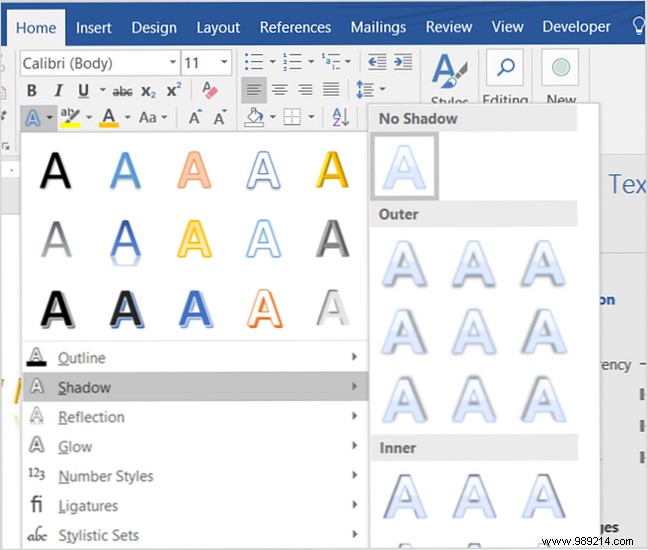Screen dimensions: 648x550
Task: Expand the Glow submenu
Action: (x=195, y=446)
